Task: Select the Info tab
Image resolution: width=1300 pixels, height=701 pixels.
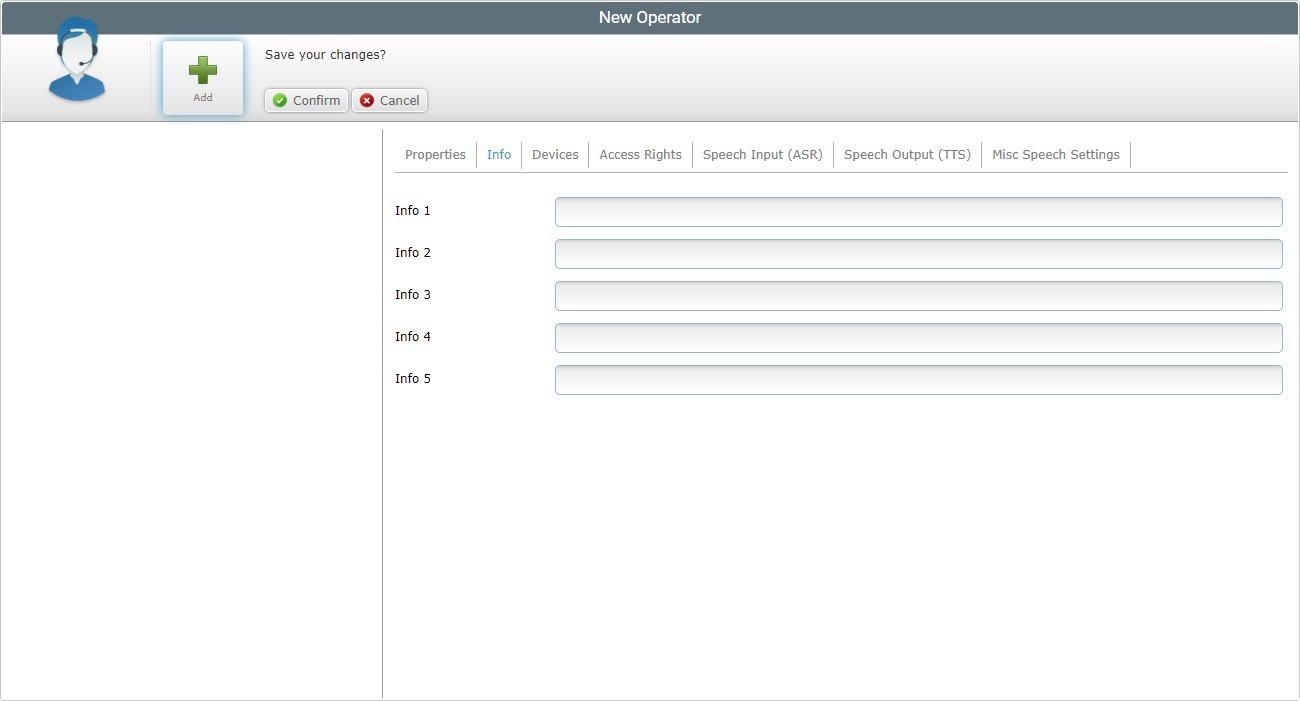Action: coord(499,155)
